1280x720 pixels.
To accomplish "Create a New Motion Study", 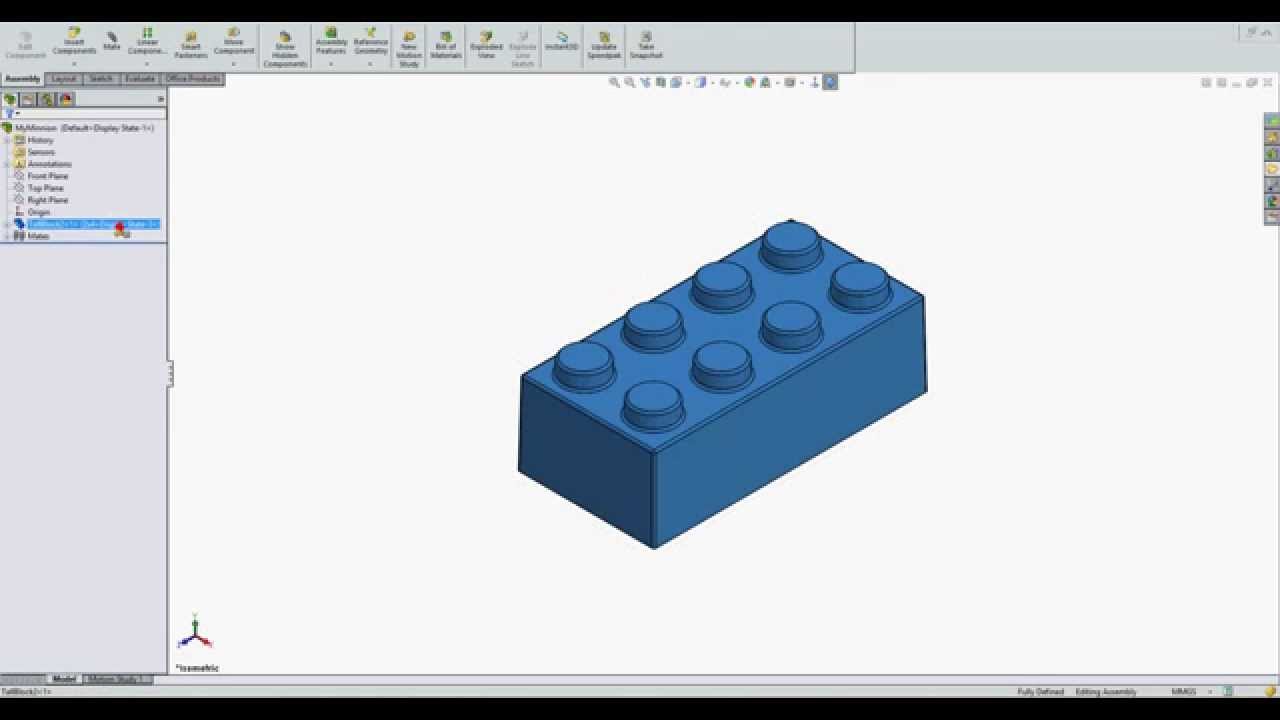I will click(409, 48).
